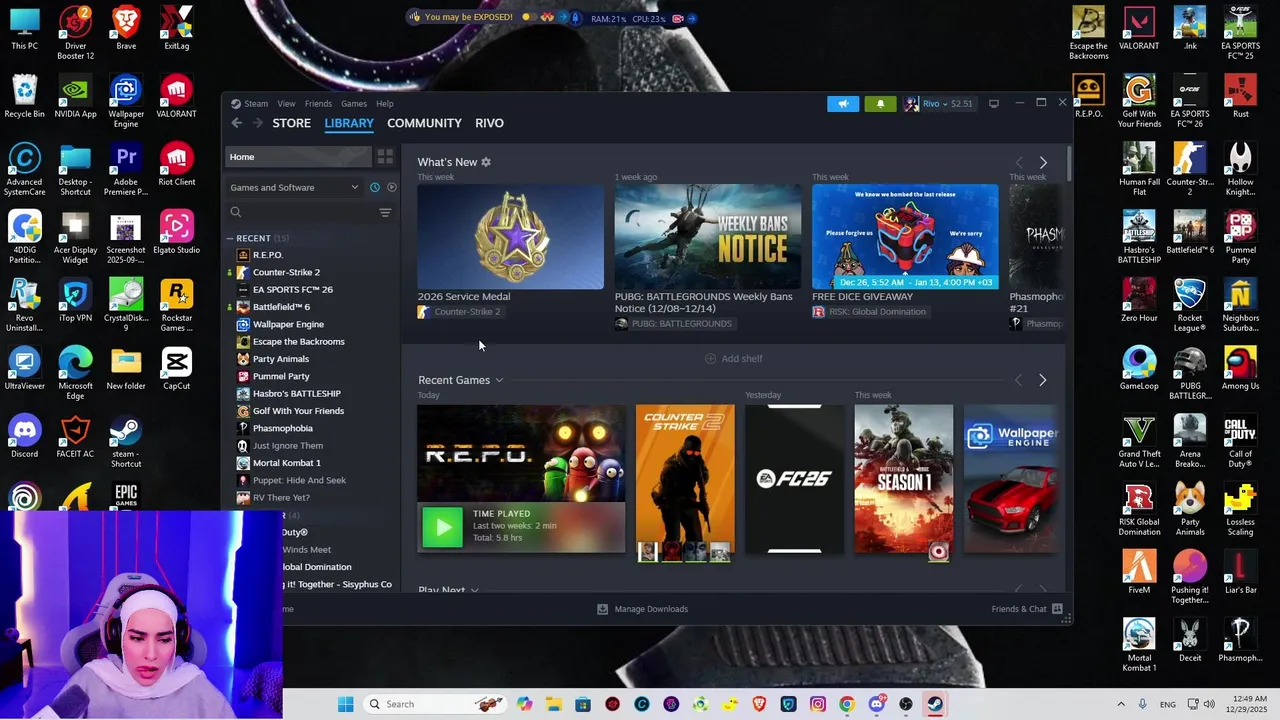Toggle volume speaker in system tray
The width and height of the screenshot is (1280, 720).
(x=1208, y=704)
